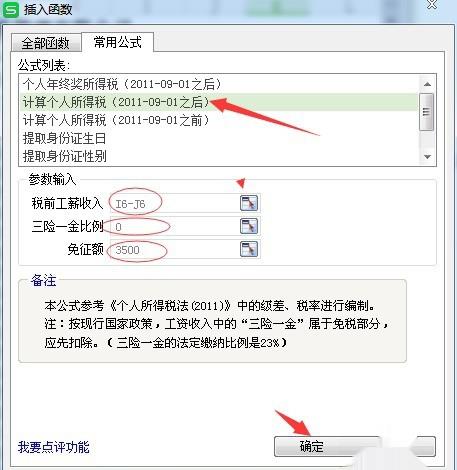
Task: Click the formula list scrollbar thumb
Action: pyautogui.click(x=427, y=112)
